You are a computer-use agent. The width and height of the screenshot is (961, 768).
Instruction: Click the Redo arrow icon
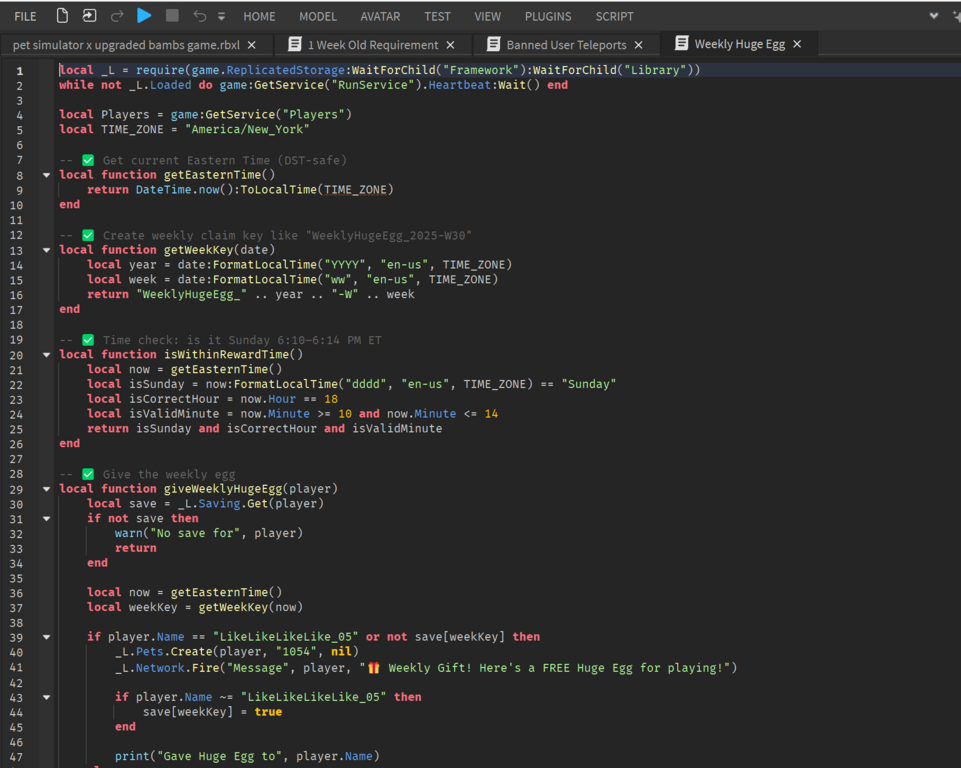(x=117, y=16)
